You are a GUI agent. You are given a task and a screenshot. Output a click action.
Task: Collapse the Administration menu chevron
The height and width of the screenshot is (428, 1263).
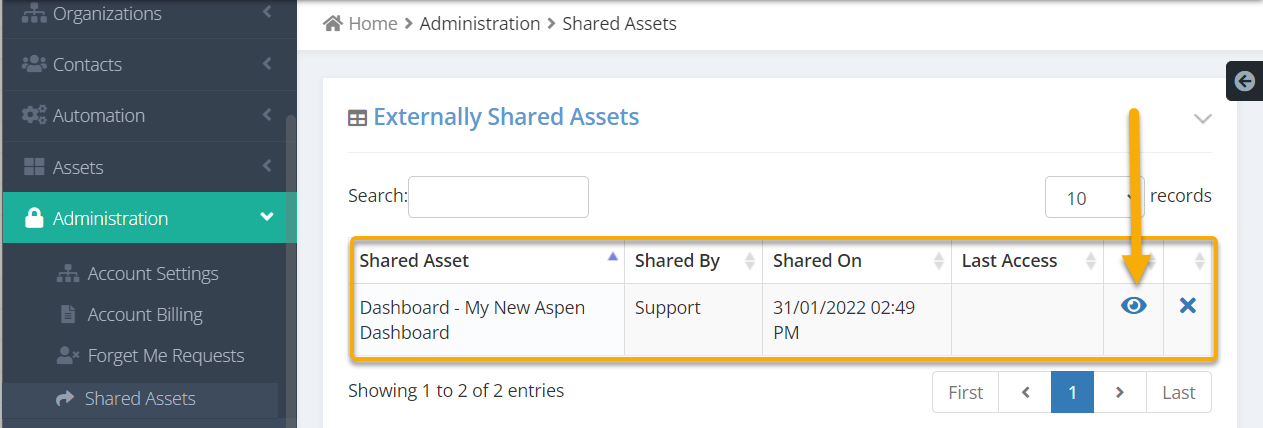[x=266, y=217]
